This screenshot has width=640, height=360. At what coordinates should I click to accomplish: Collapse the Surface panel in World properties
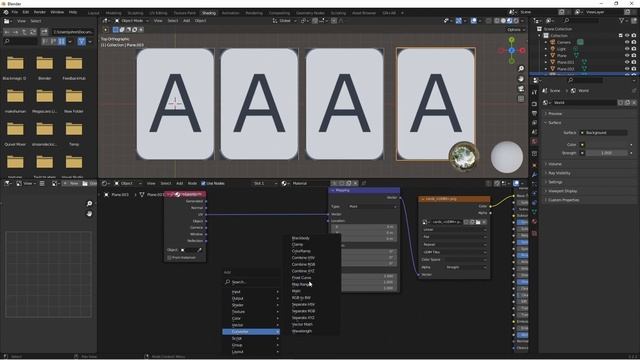(x=554, y=122)
